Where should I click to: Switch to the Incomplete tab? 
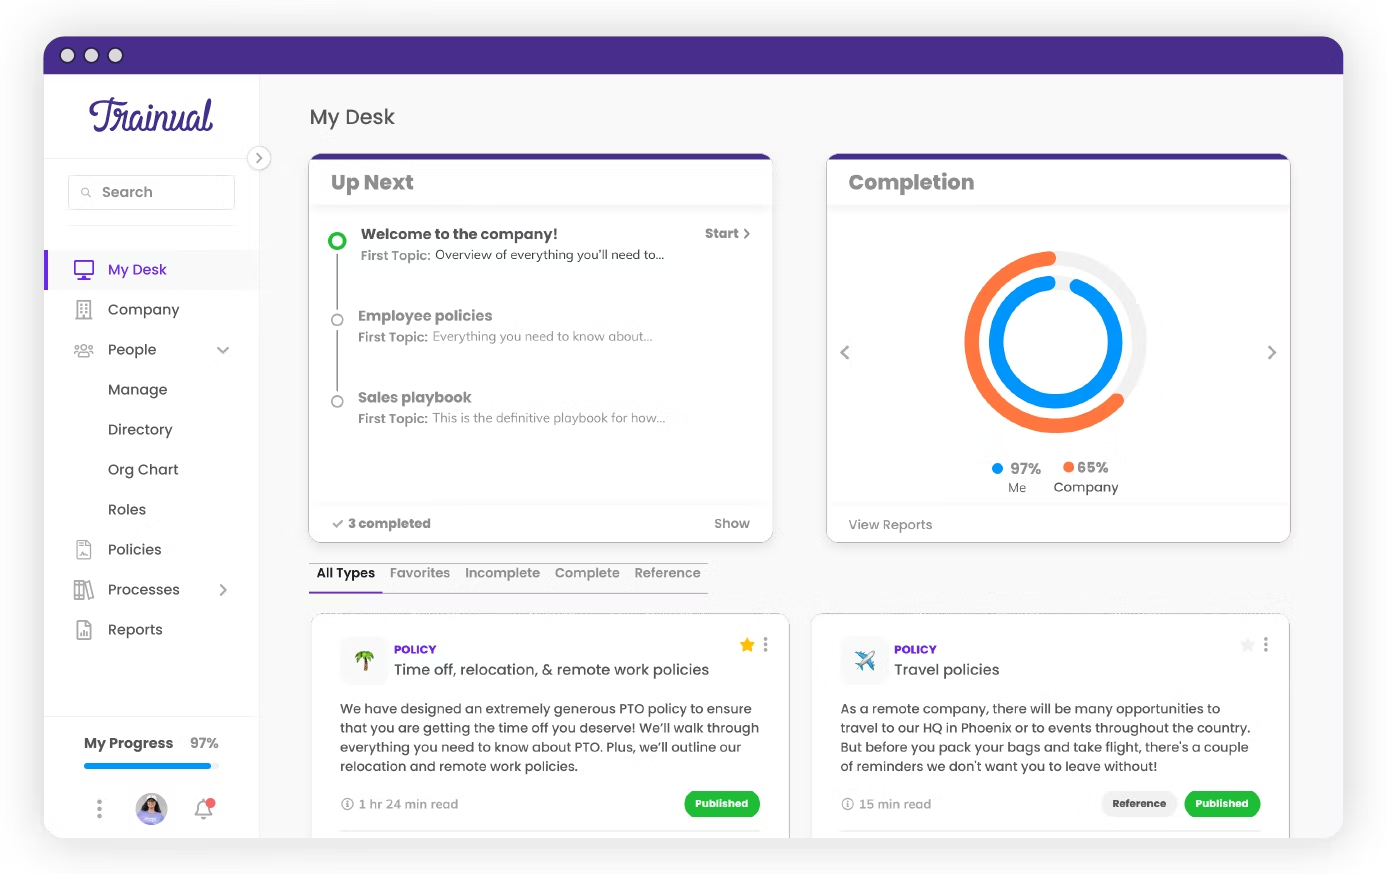[502, 573]
